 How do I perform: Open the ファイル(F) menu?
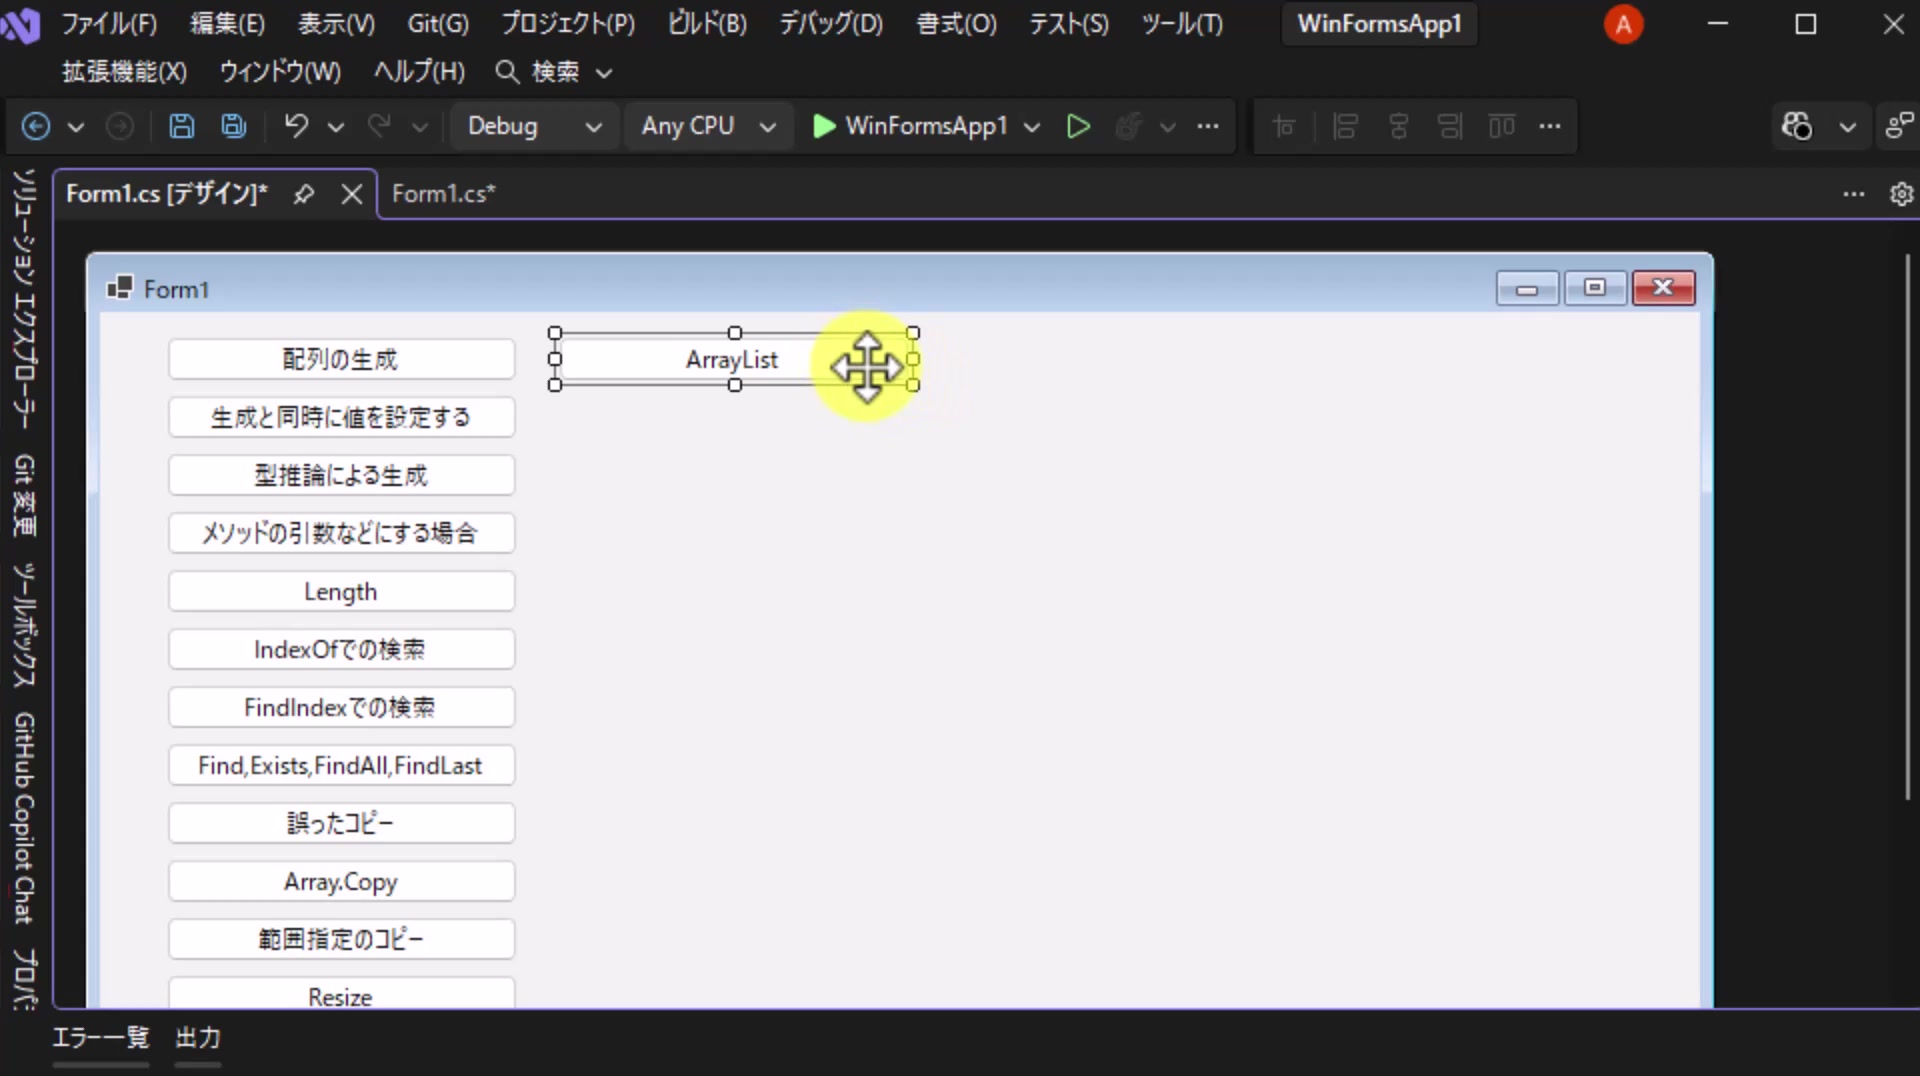coord(109,24)
